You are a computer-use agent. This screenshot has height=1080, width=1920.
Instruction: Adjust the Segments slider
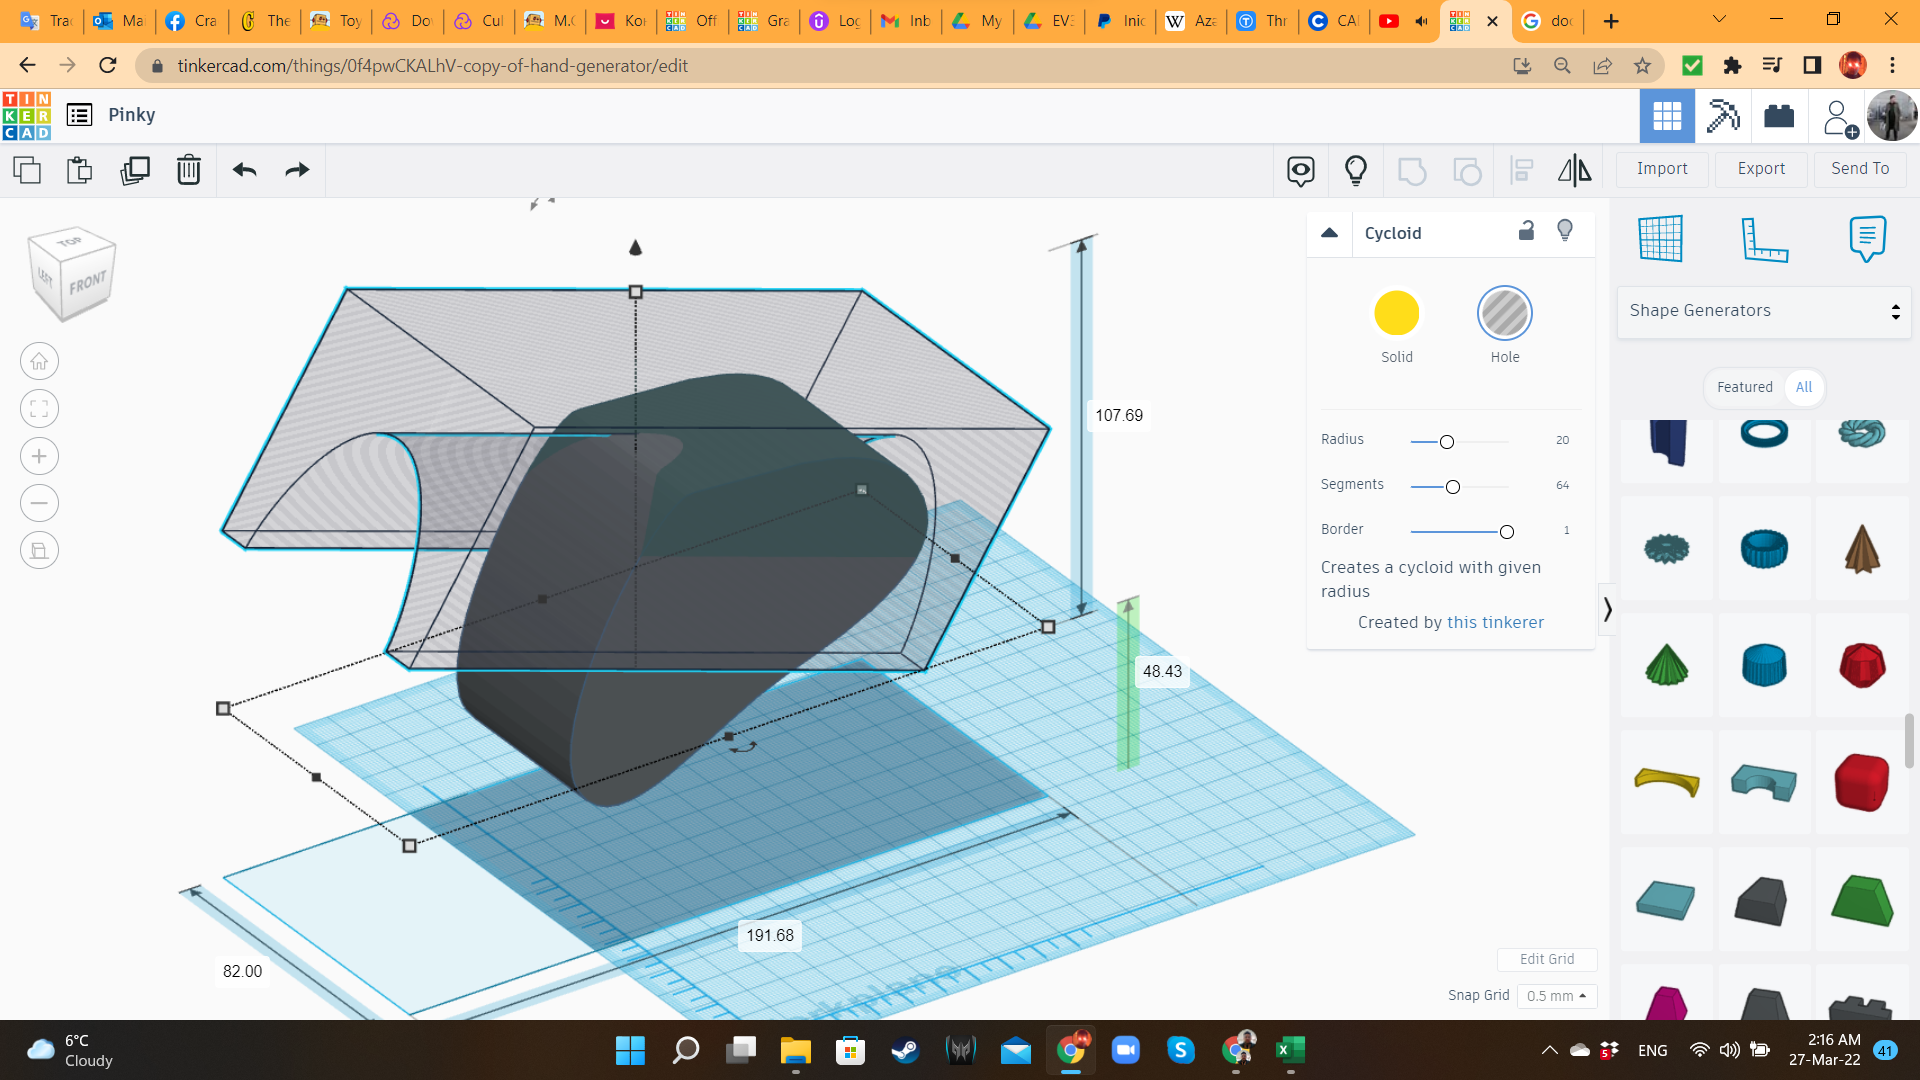1452,487
